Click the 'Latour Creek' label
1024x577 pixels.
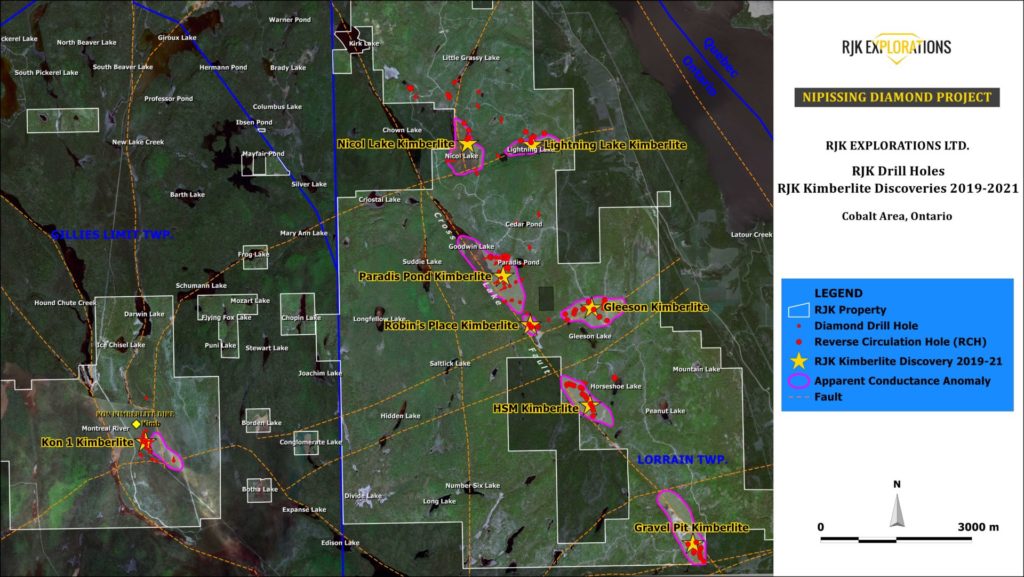coord(751,235)
